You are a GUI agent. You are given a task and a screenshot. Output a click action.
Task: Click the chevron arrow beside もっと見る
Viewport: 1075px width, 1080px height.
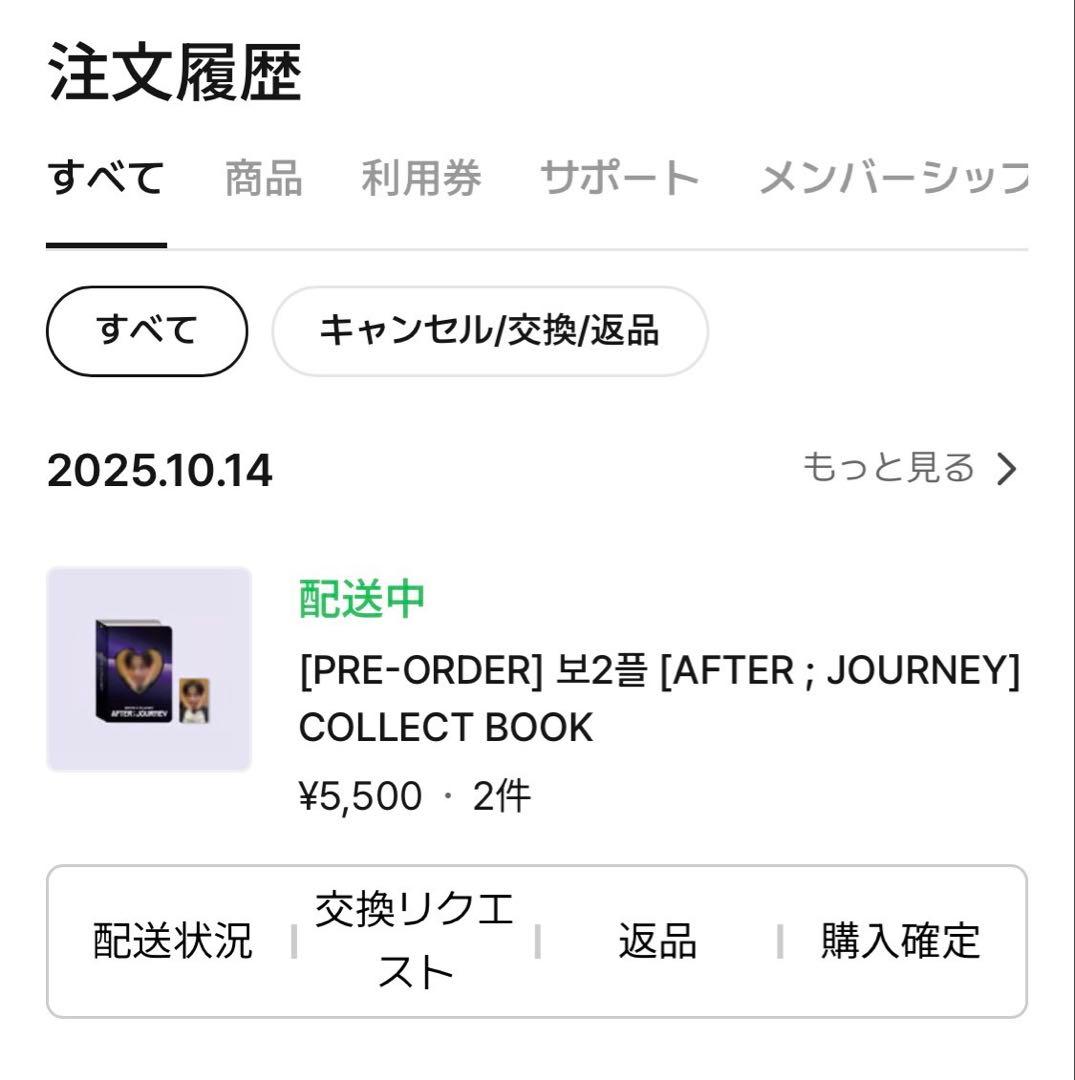coord(1006,468)
